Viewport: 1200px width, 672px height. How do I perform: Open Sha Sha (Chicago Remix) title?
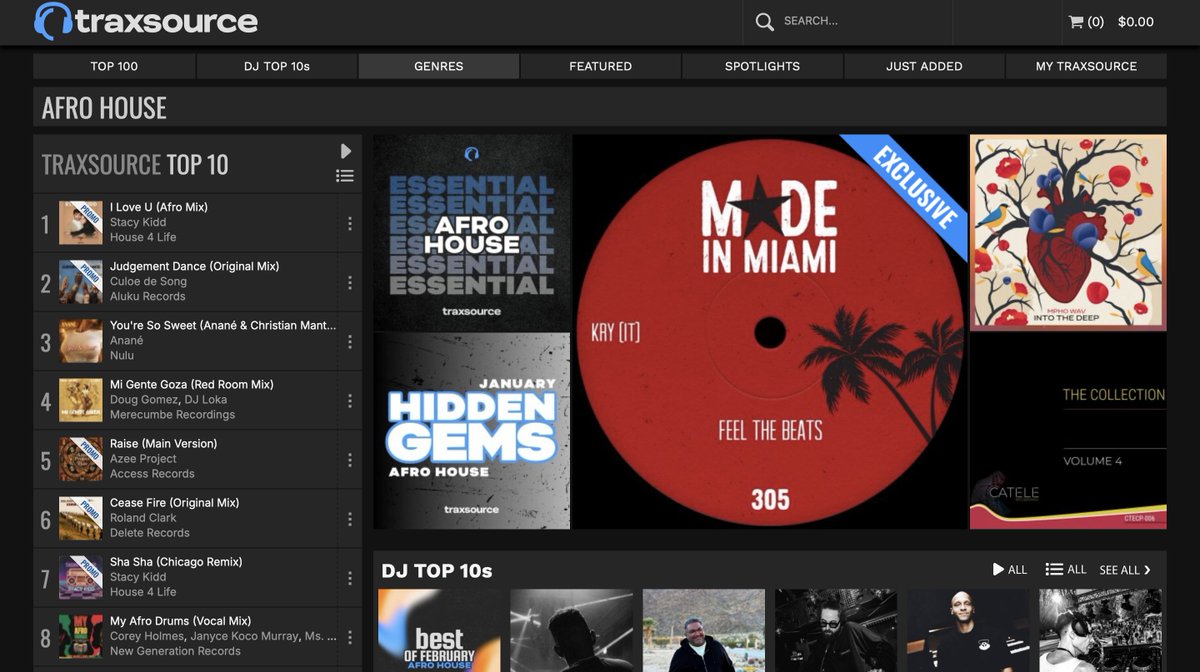coord(176,562)
